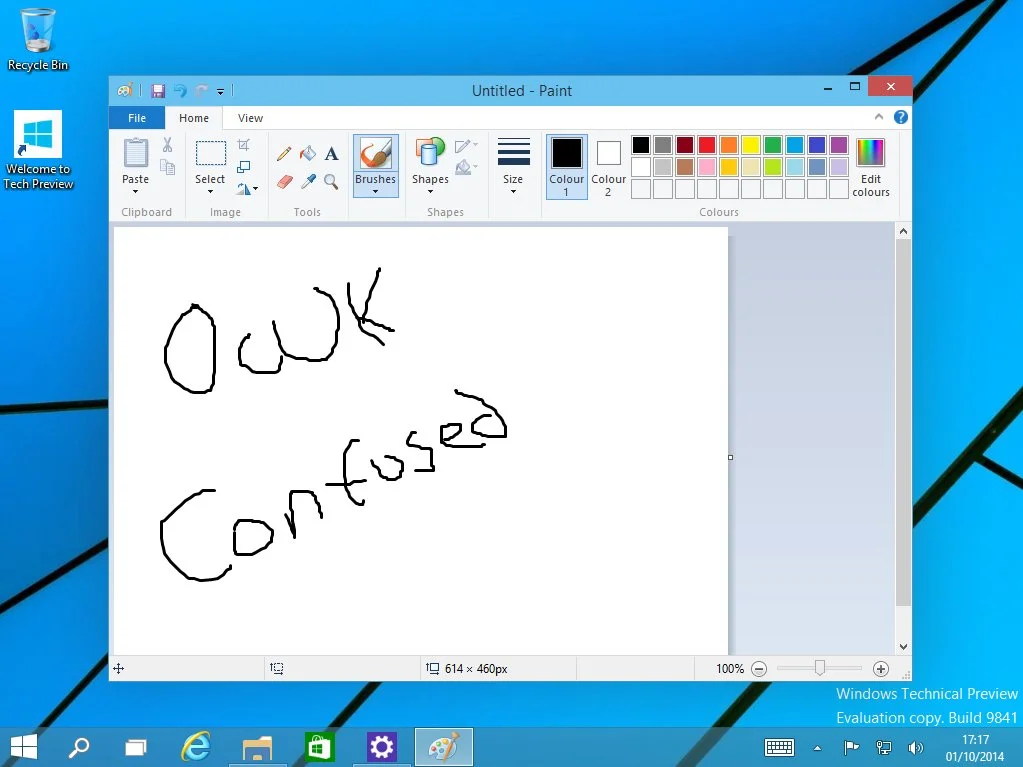Collapse the ribbon with the chevron
The width and height of the screenshot is (1023, 767).
pyautogui.click(x=879, y=117)
